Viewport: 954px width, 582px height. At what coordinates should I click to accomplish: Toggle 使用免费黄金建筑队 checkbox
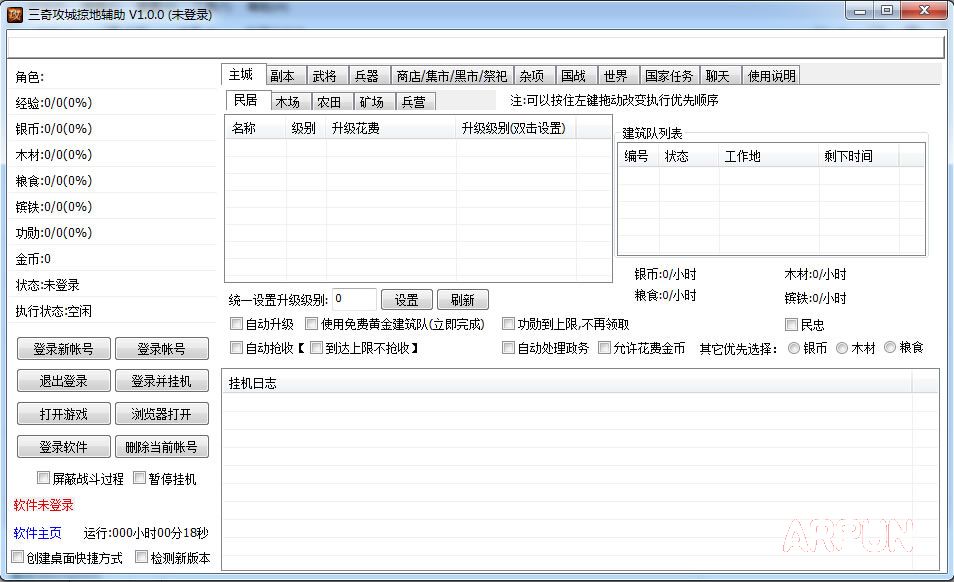click(x=312, y=324)
